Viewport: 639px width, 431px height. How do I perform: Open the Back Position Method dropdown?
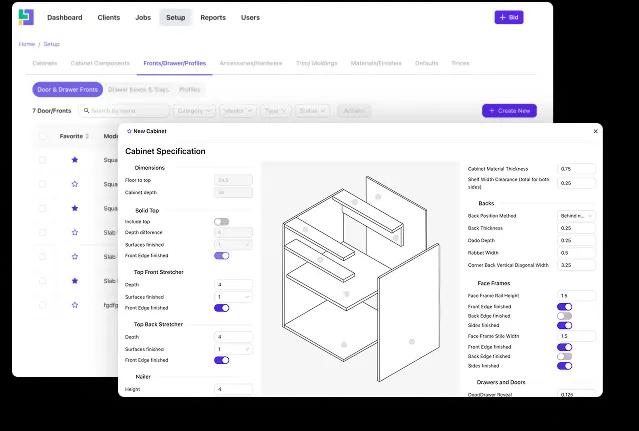[576, 215]
